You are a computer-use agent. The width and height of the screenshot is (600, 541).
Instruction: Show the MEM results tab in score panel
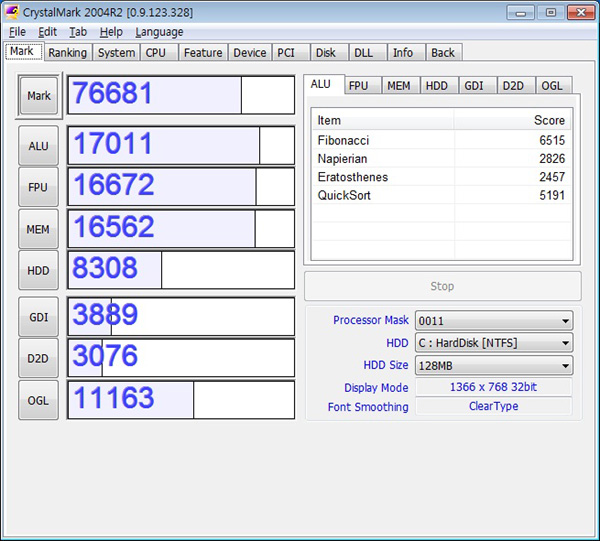point(401,86)
